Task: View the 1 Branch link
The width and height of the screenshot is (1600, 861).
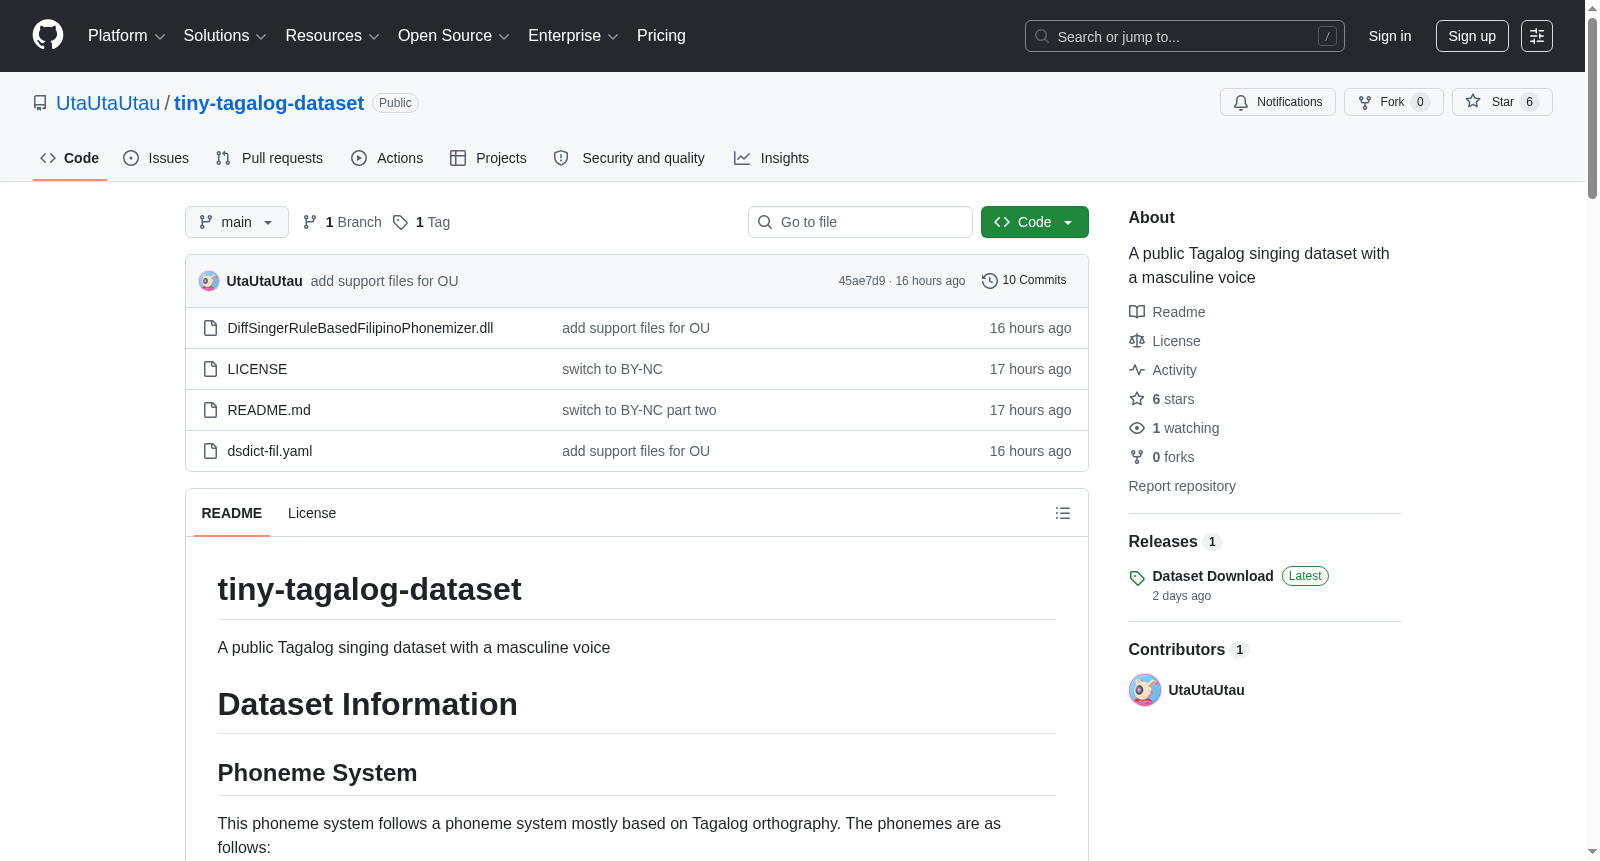Action: 342,222
